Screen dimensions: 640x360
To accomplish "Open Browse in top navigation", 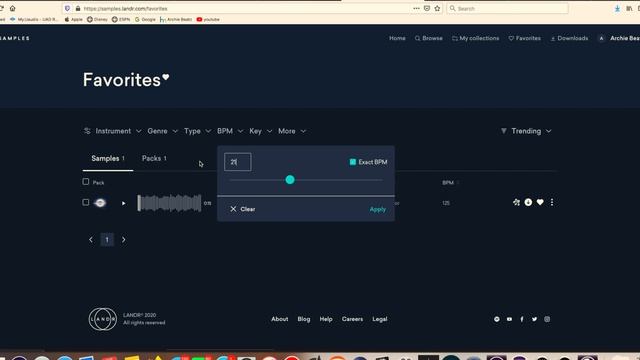I will (429, 38).
